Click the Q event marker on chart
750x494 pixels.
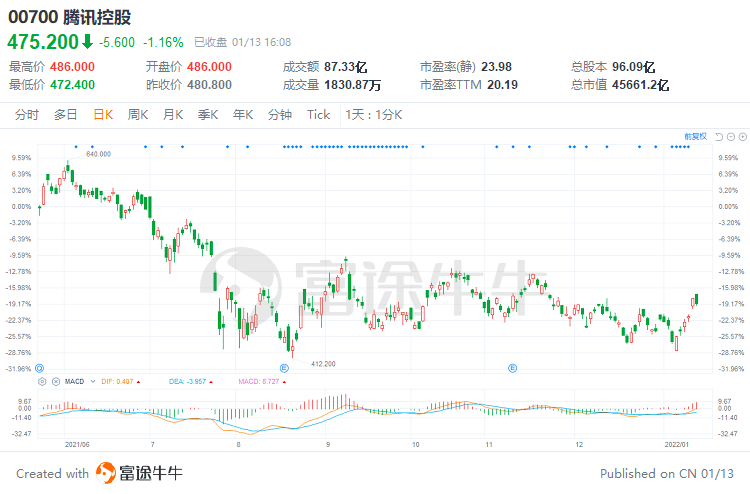pos(39,368)
